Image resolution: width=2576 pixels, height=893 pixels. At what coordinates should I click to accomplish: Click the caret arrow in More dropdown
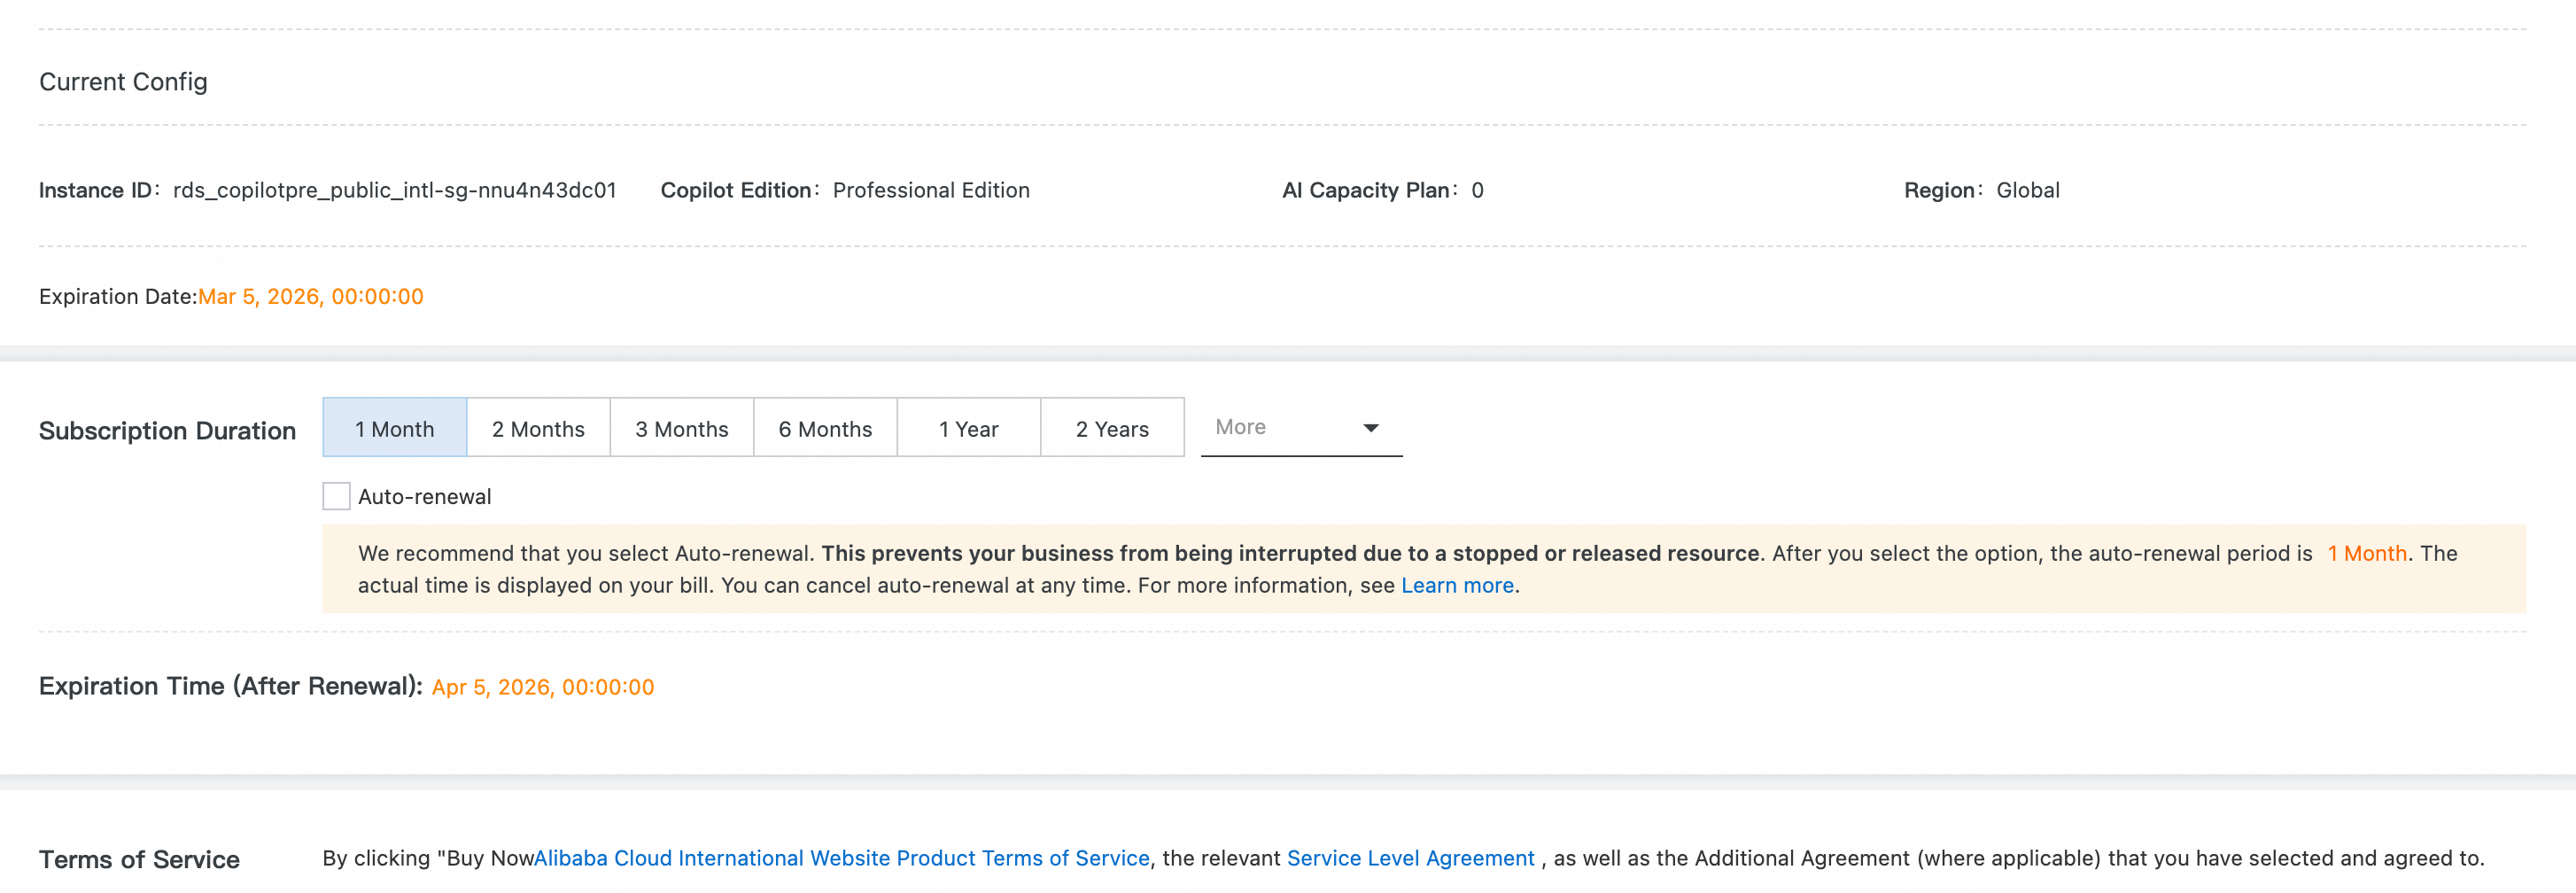pos(1371,428)
